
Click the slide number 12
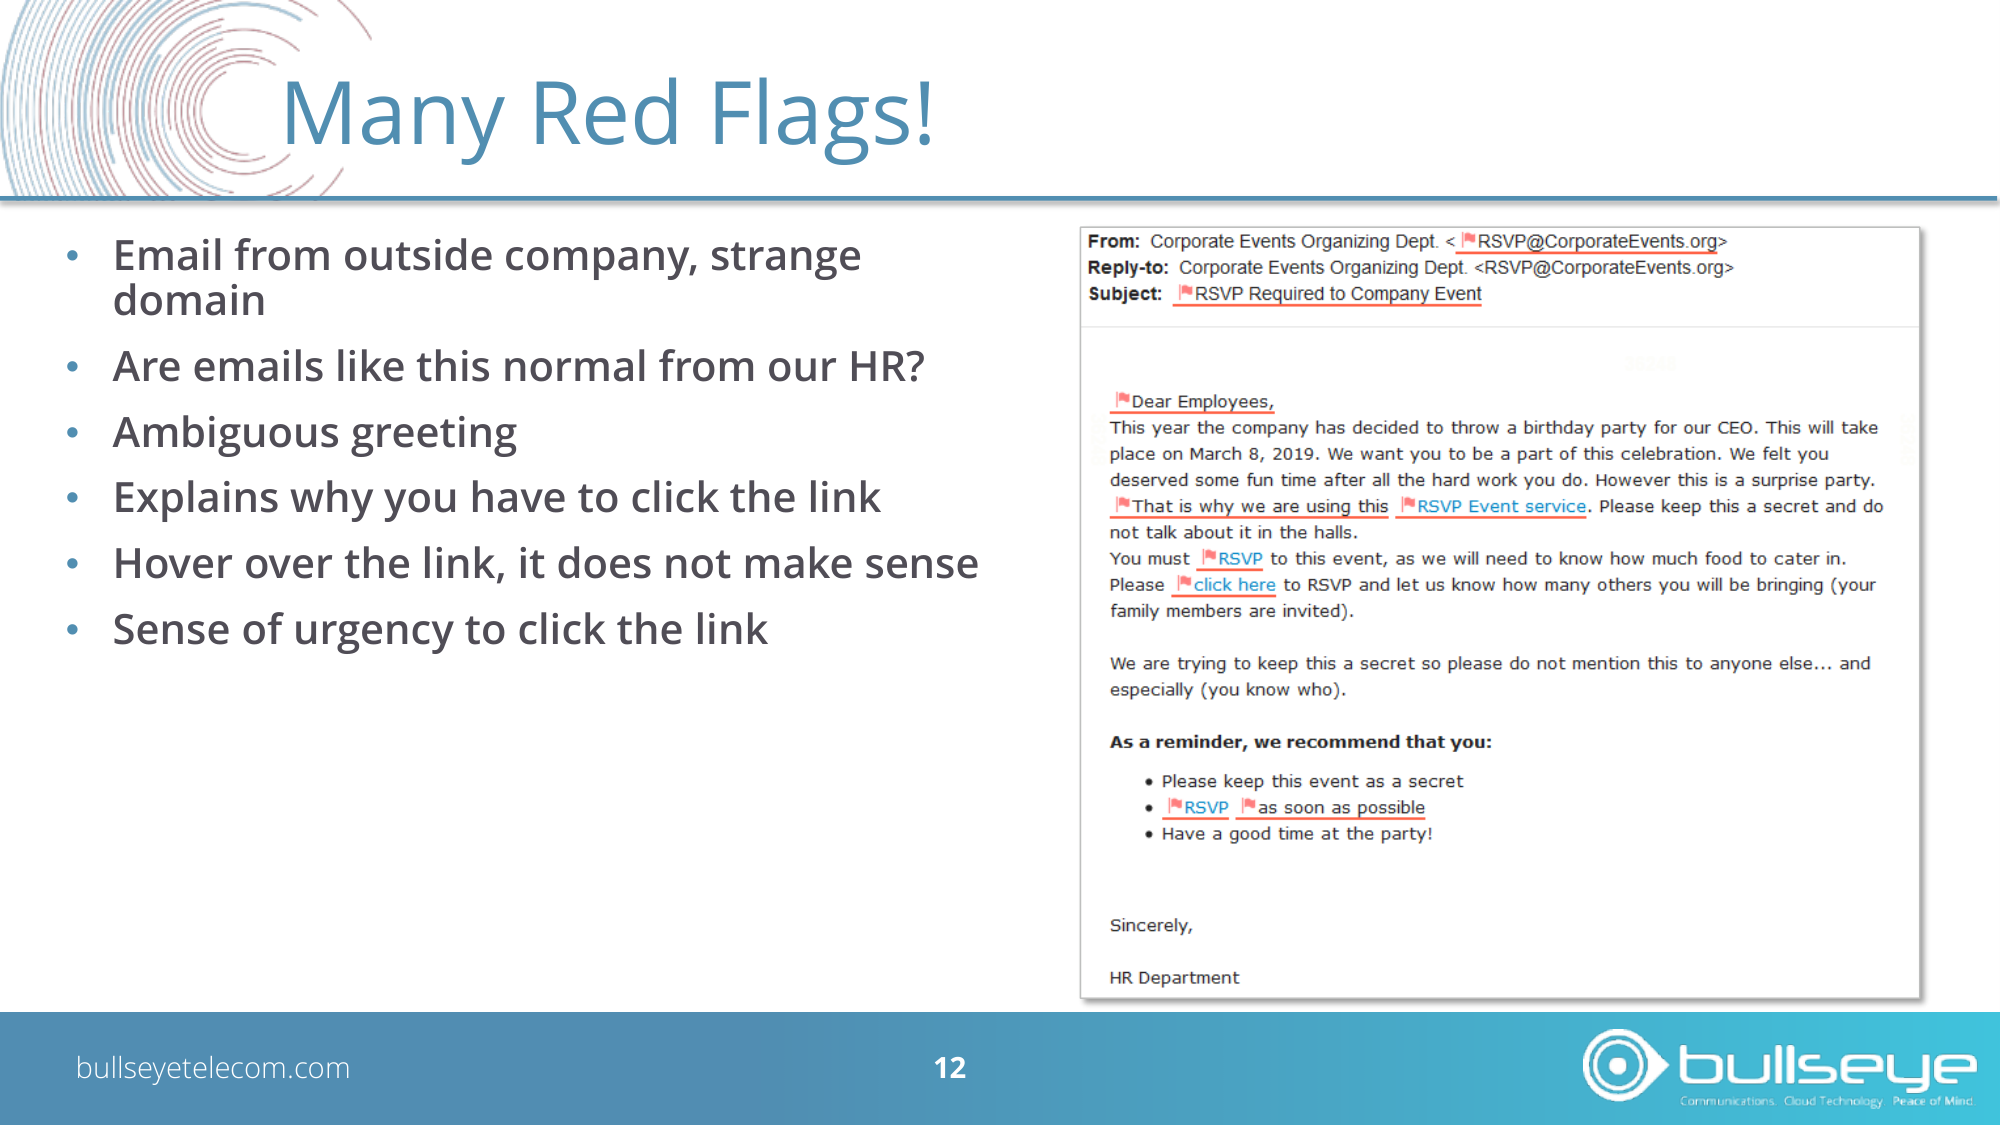950,1068
